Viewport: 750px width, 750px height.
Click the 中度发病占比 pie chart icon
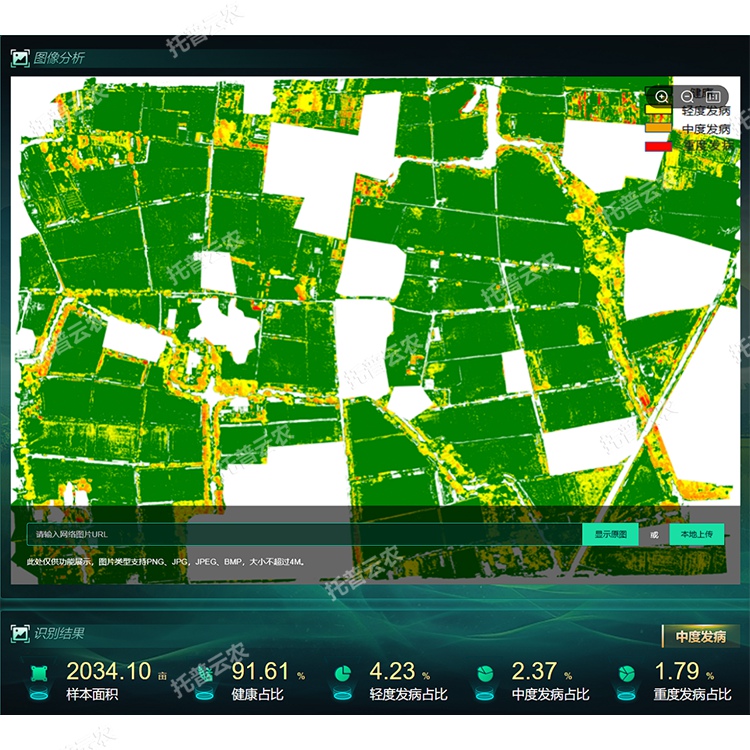(485, 672)
